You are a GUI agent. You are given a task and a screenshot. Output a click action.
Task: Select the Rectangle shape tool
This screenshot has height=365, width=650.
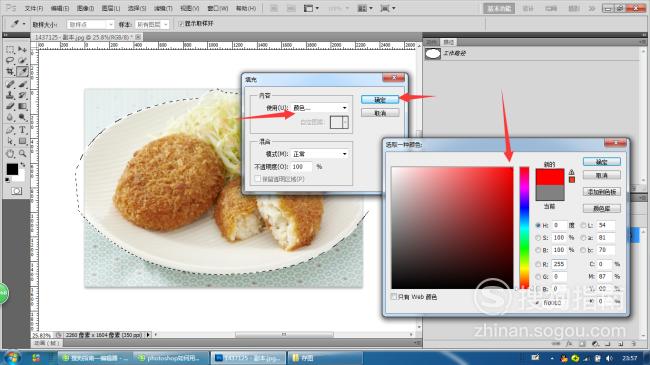click(x=22, y=141)
